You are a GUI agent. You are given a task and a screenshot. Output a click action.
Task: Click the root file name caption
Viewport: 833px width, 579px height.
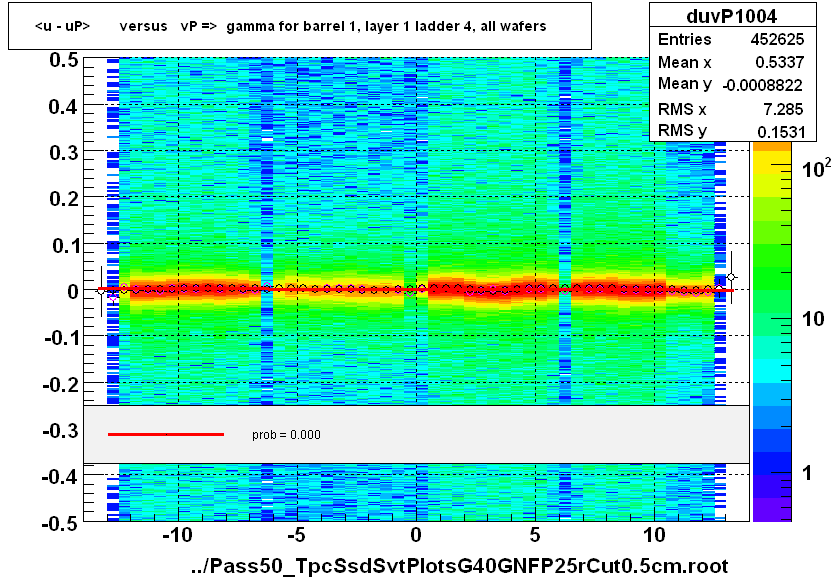(x=460, y=566)
